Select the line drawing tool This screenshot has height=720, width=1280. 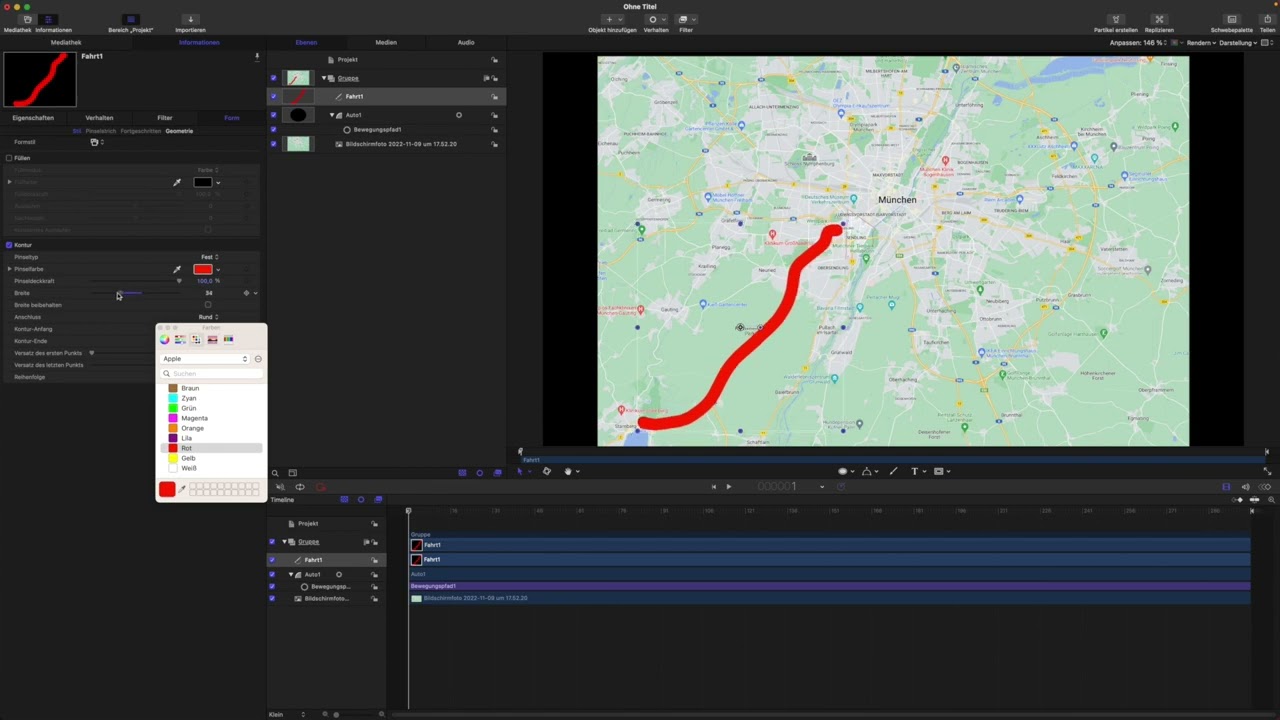tap(893, 471)
